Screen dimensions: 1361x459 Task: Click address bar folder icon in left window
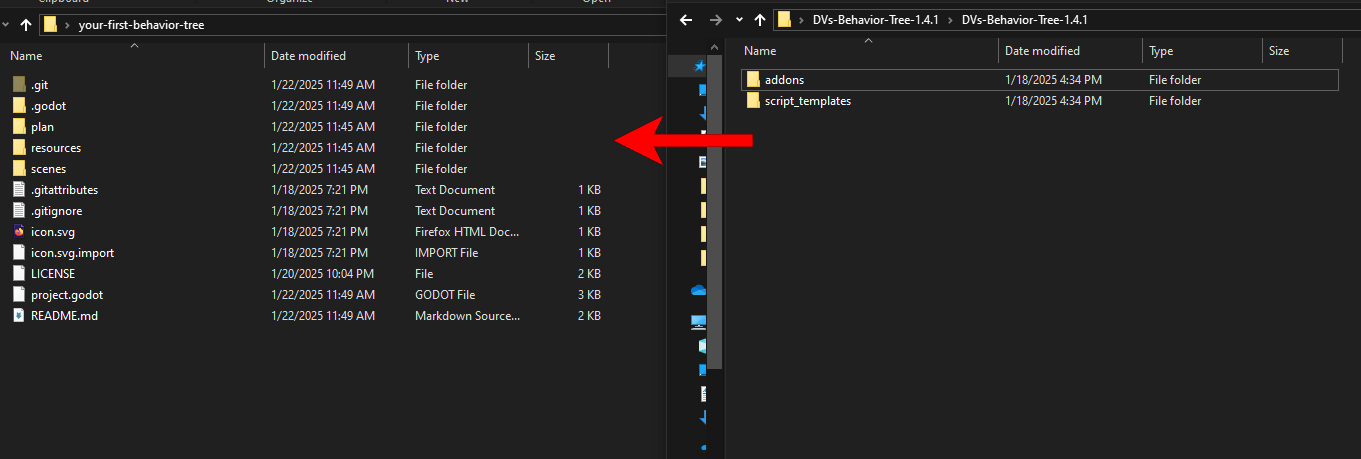(50, 24)
